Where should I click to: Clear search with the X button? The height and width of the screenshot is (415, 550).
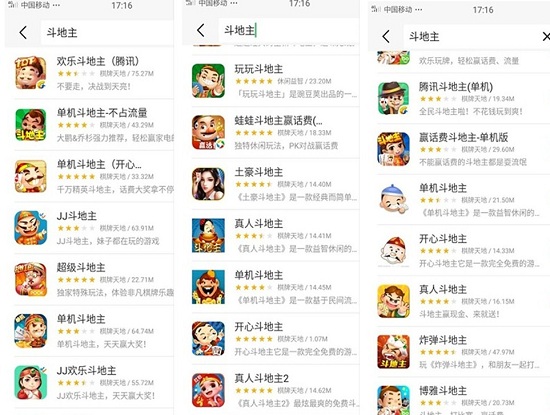pos(546,36)
